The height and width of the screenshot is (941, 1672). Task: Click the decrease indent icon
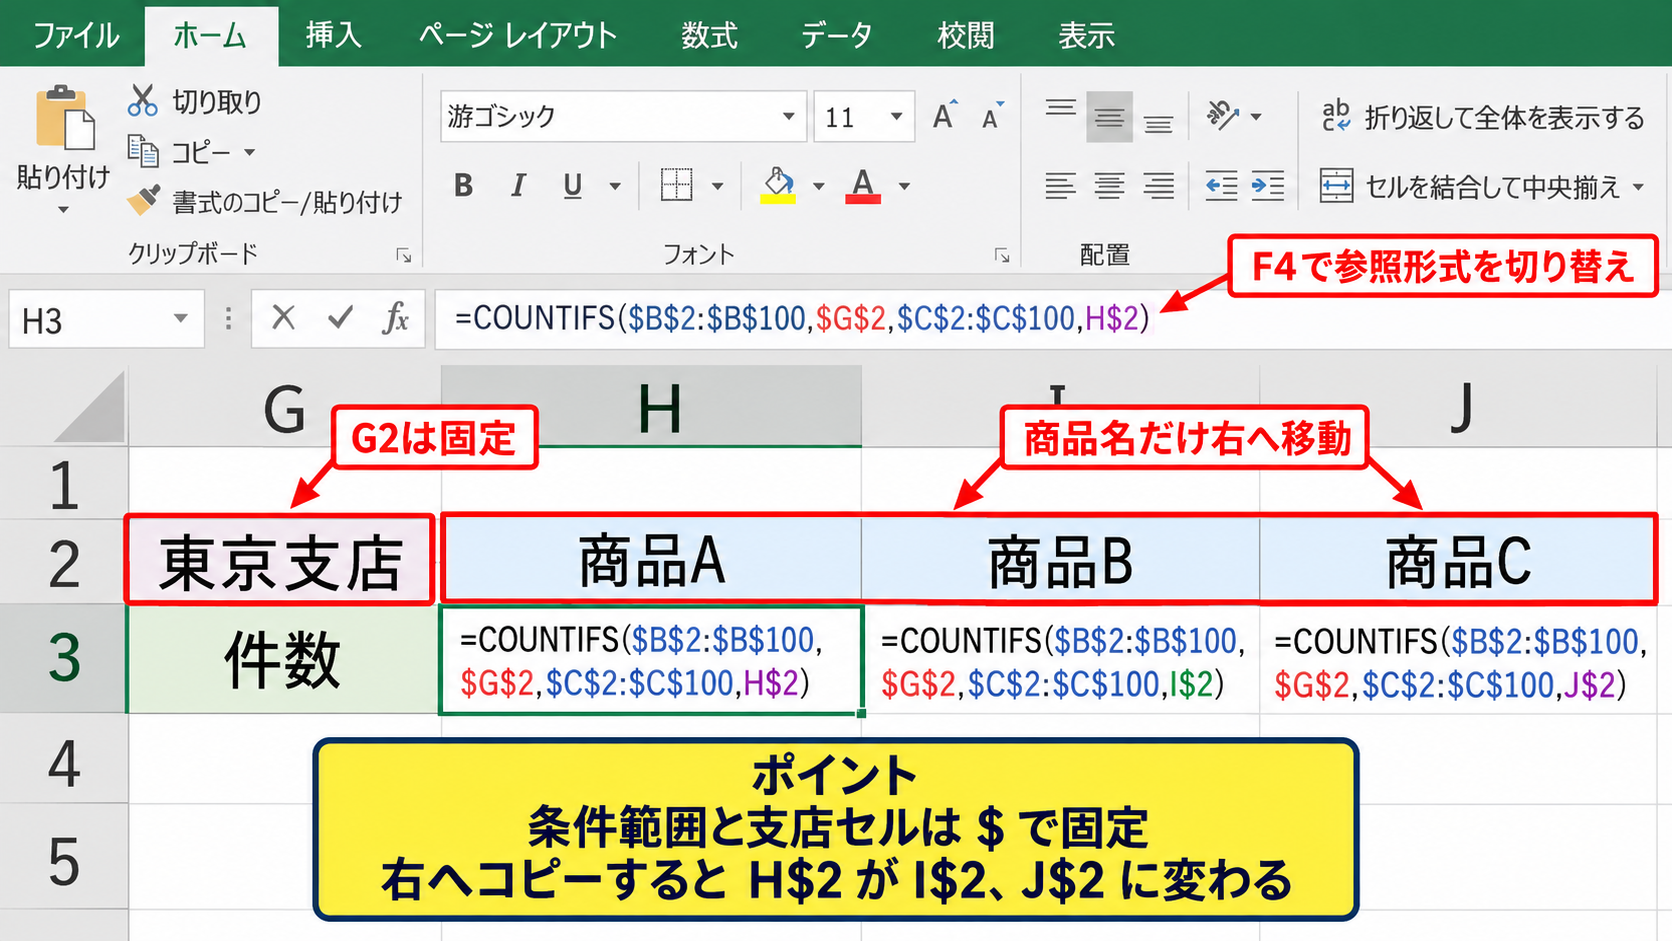[1221, 186]
